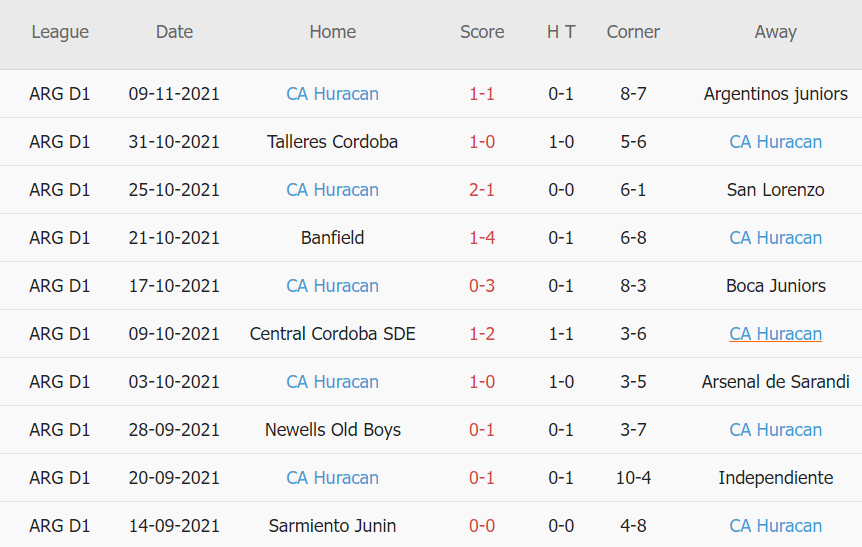862x547 pixels.
Task: Select Independiente away team name
Action: coord(775,478)
